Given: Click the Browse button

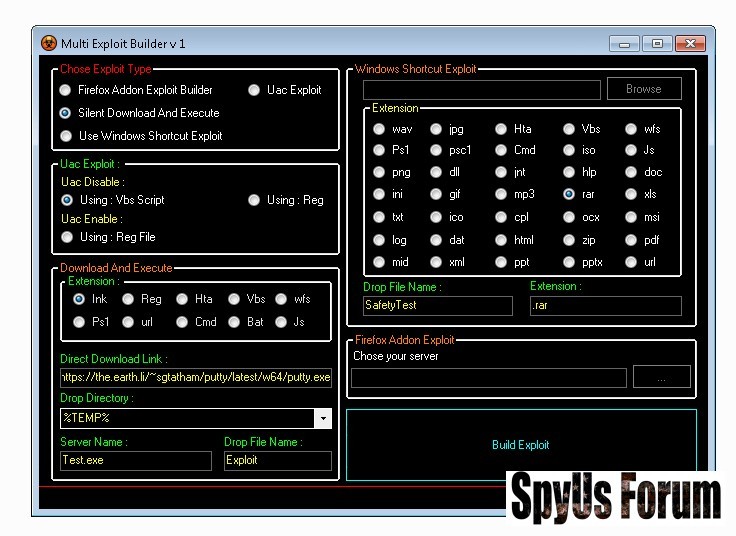Looking at the screenshot, I should pos(643,89).
